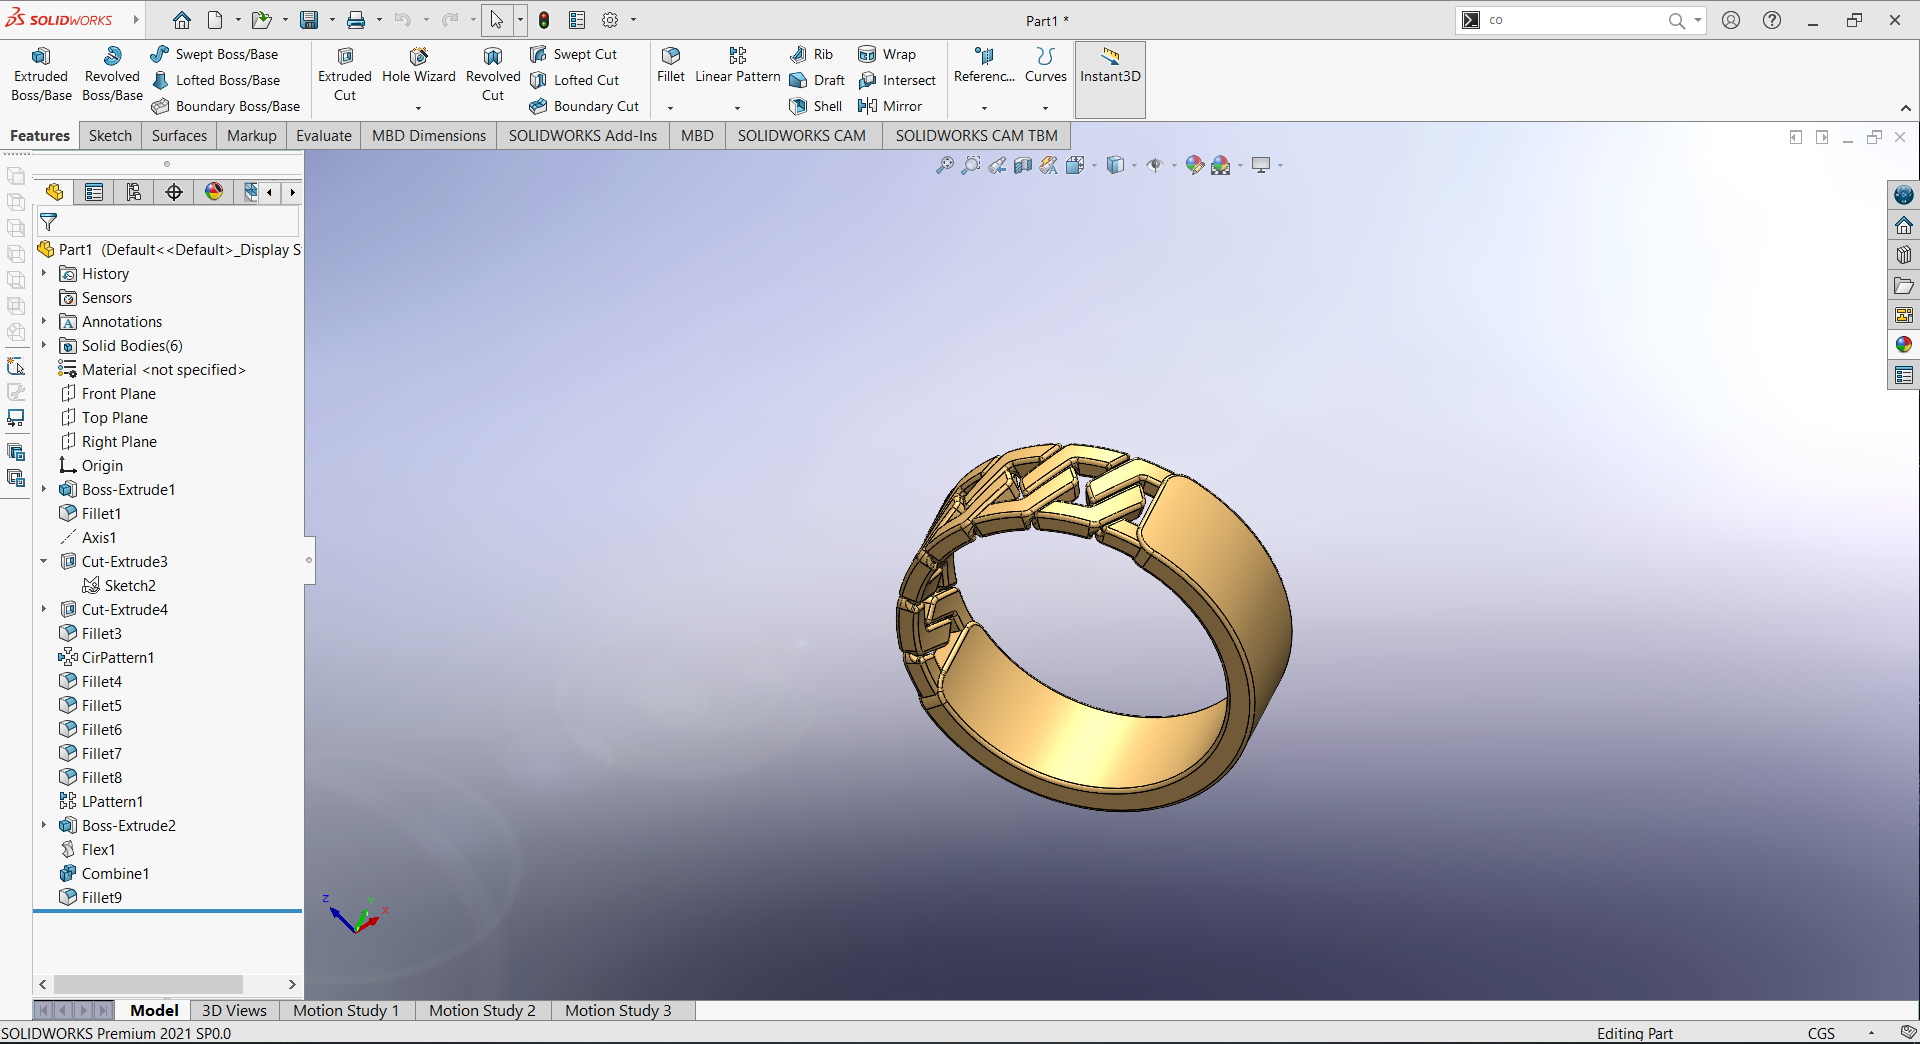Open the Motion Study 1 tab
The height and width of the screenshot is (1044, 1920).
coord(346,1010)
